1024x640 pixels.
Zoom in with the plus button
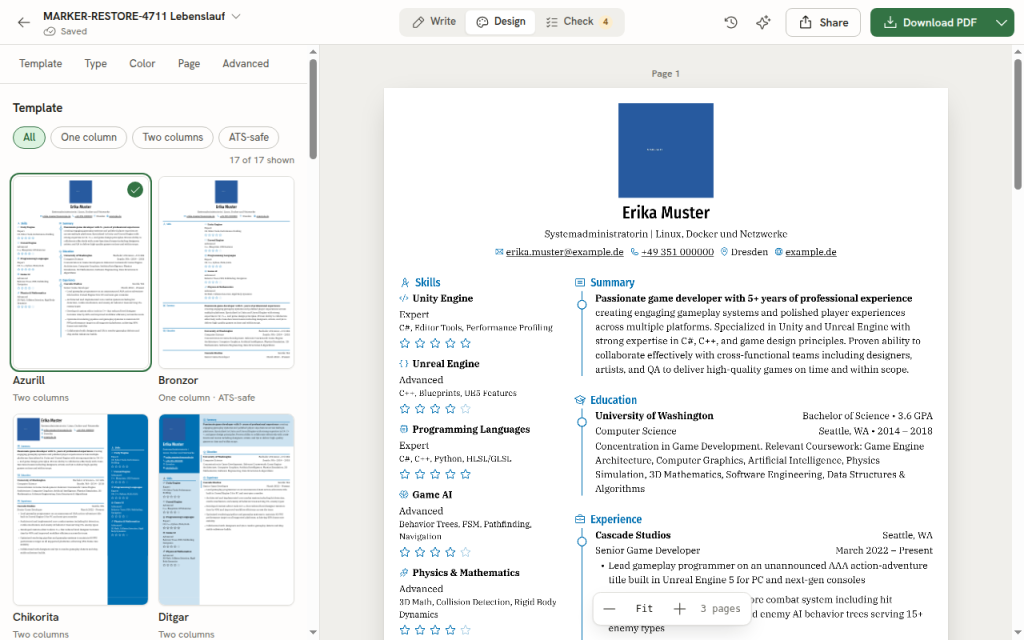pyautogui.click(x=679, y=609)
